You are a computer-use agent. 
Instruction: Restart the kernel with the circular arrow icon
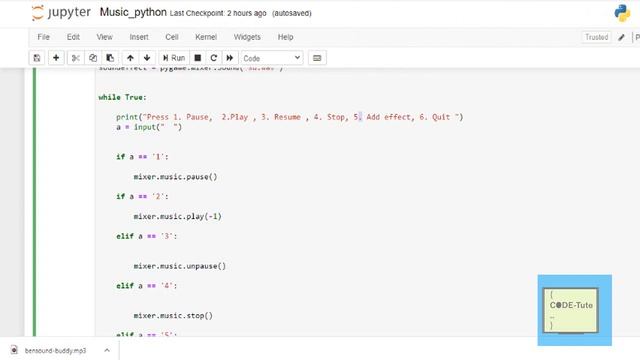213,58
